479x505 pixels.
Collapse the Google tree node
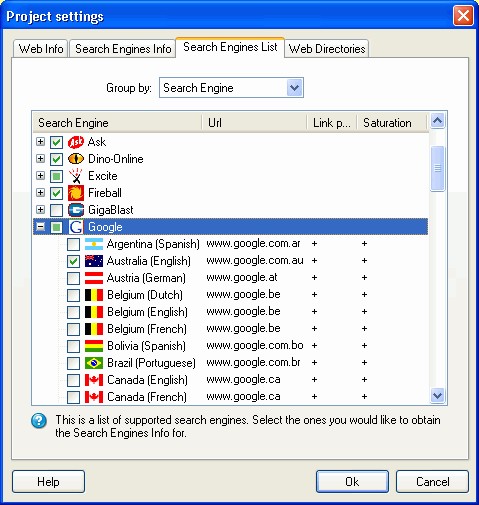pyautogui.click(x=40, y=227)
